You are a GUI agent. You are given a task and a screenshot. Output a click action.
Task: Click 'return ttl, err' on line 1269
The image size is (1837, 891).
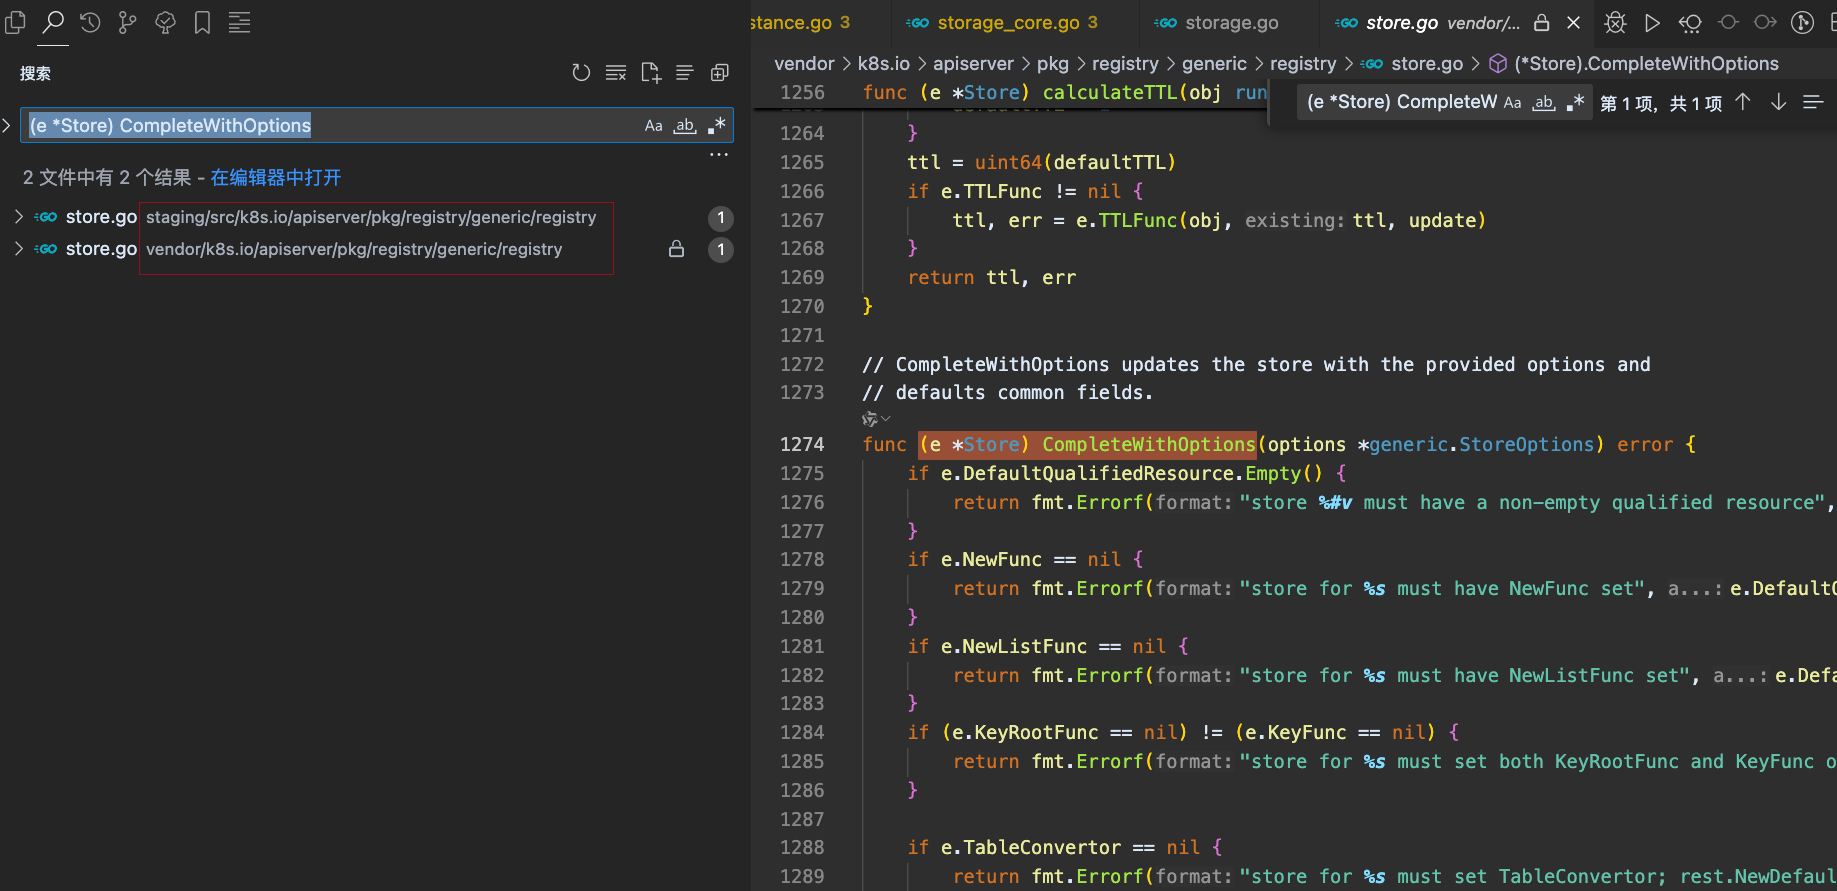tap(991, 277)
